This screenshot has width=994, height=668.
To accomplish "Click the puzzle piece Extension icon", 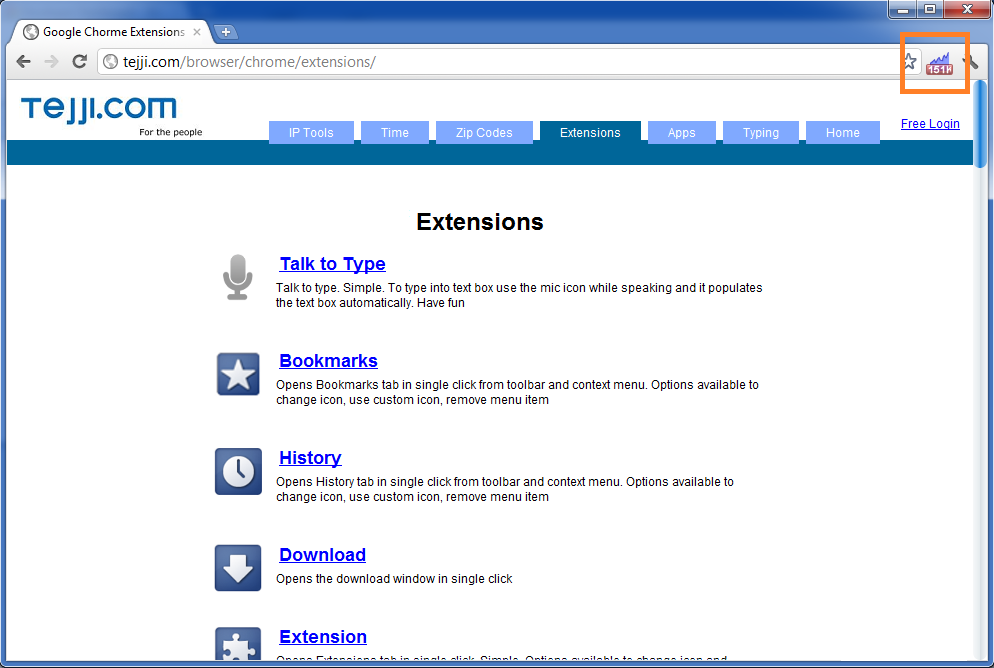I will tap(238, 644).
